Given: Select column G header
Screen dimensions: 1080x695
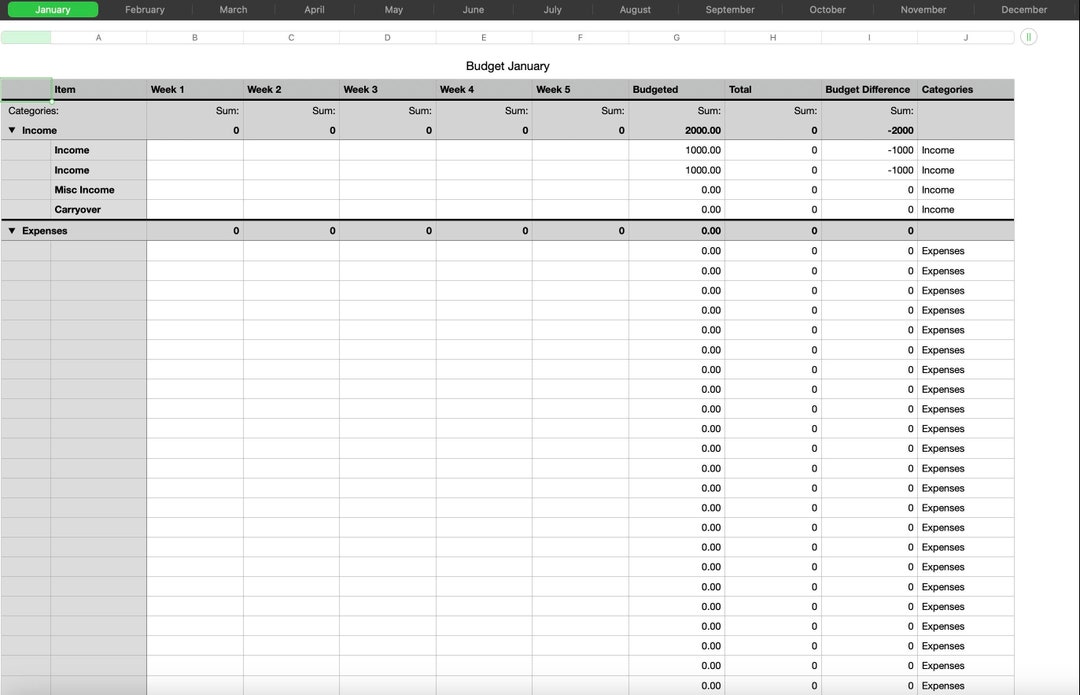Looking at the screenshot, I should (676, 37).
